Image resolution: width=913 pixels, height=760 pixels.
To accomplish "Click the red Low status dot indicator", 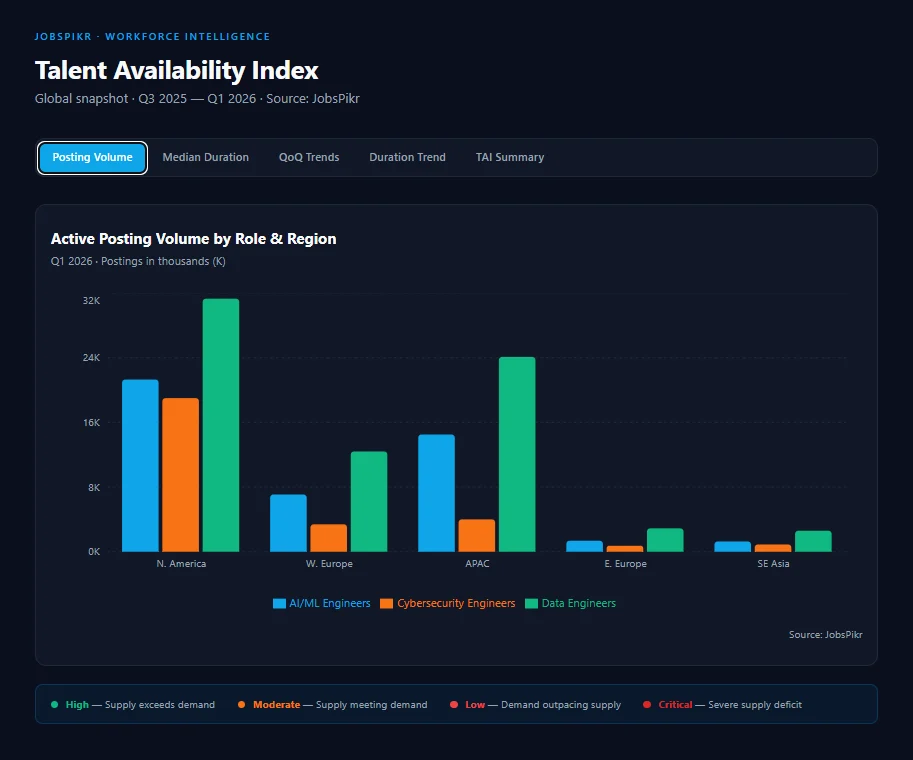I will click(x=455, y=704).
